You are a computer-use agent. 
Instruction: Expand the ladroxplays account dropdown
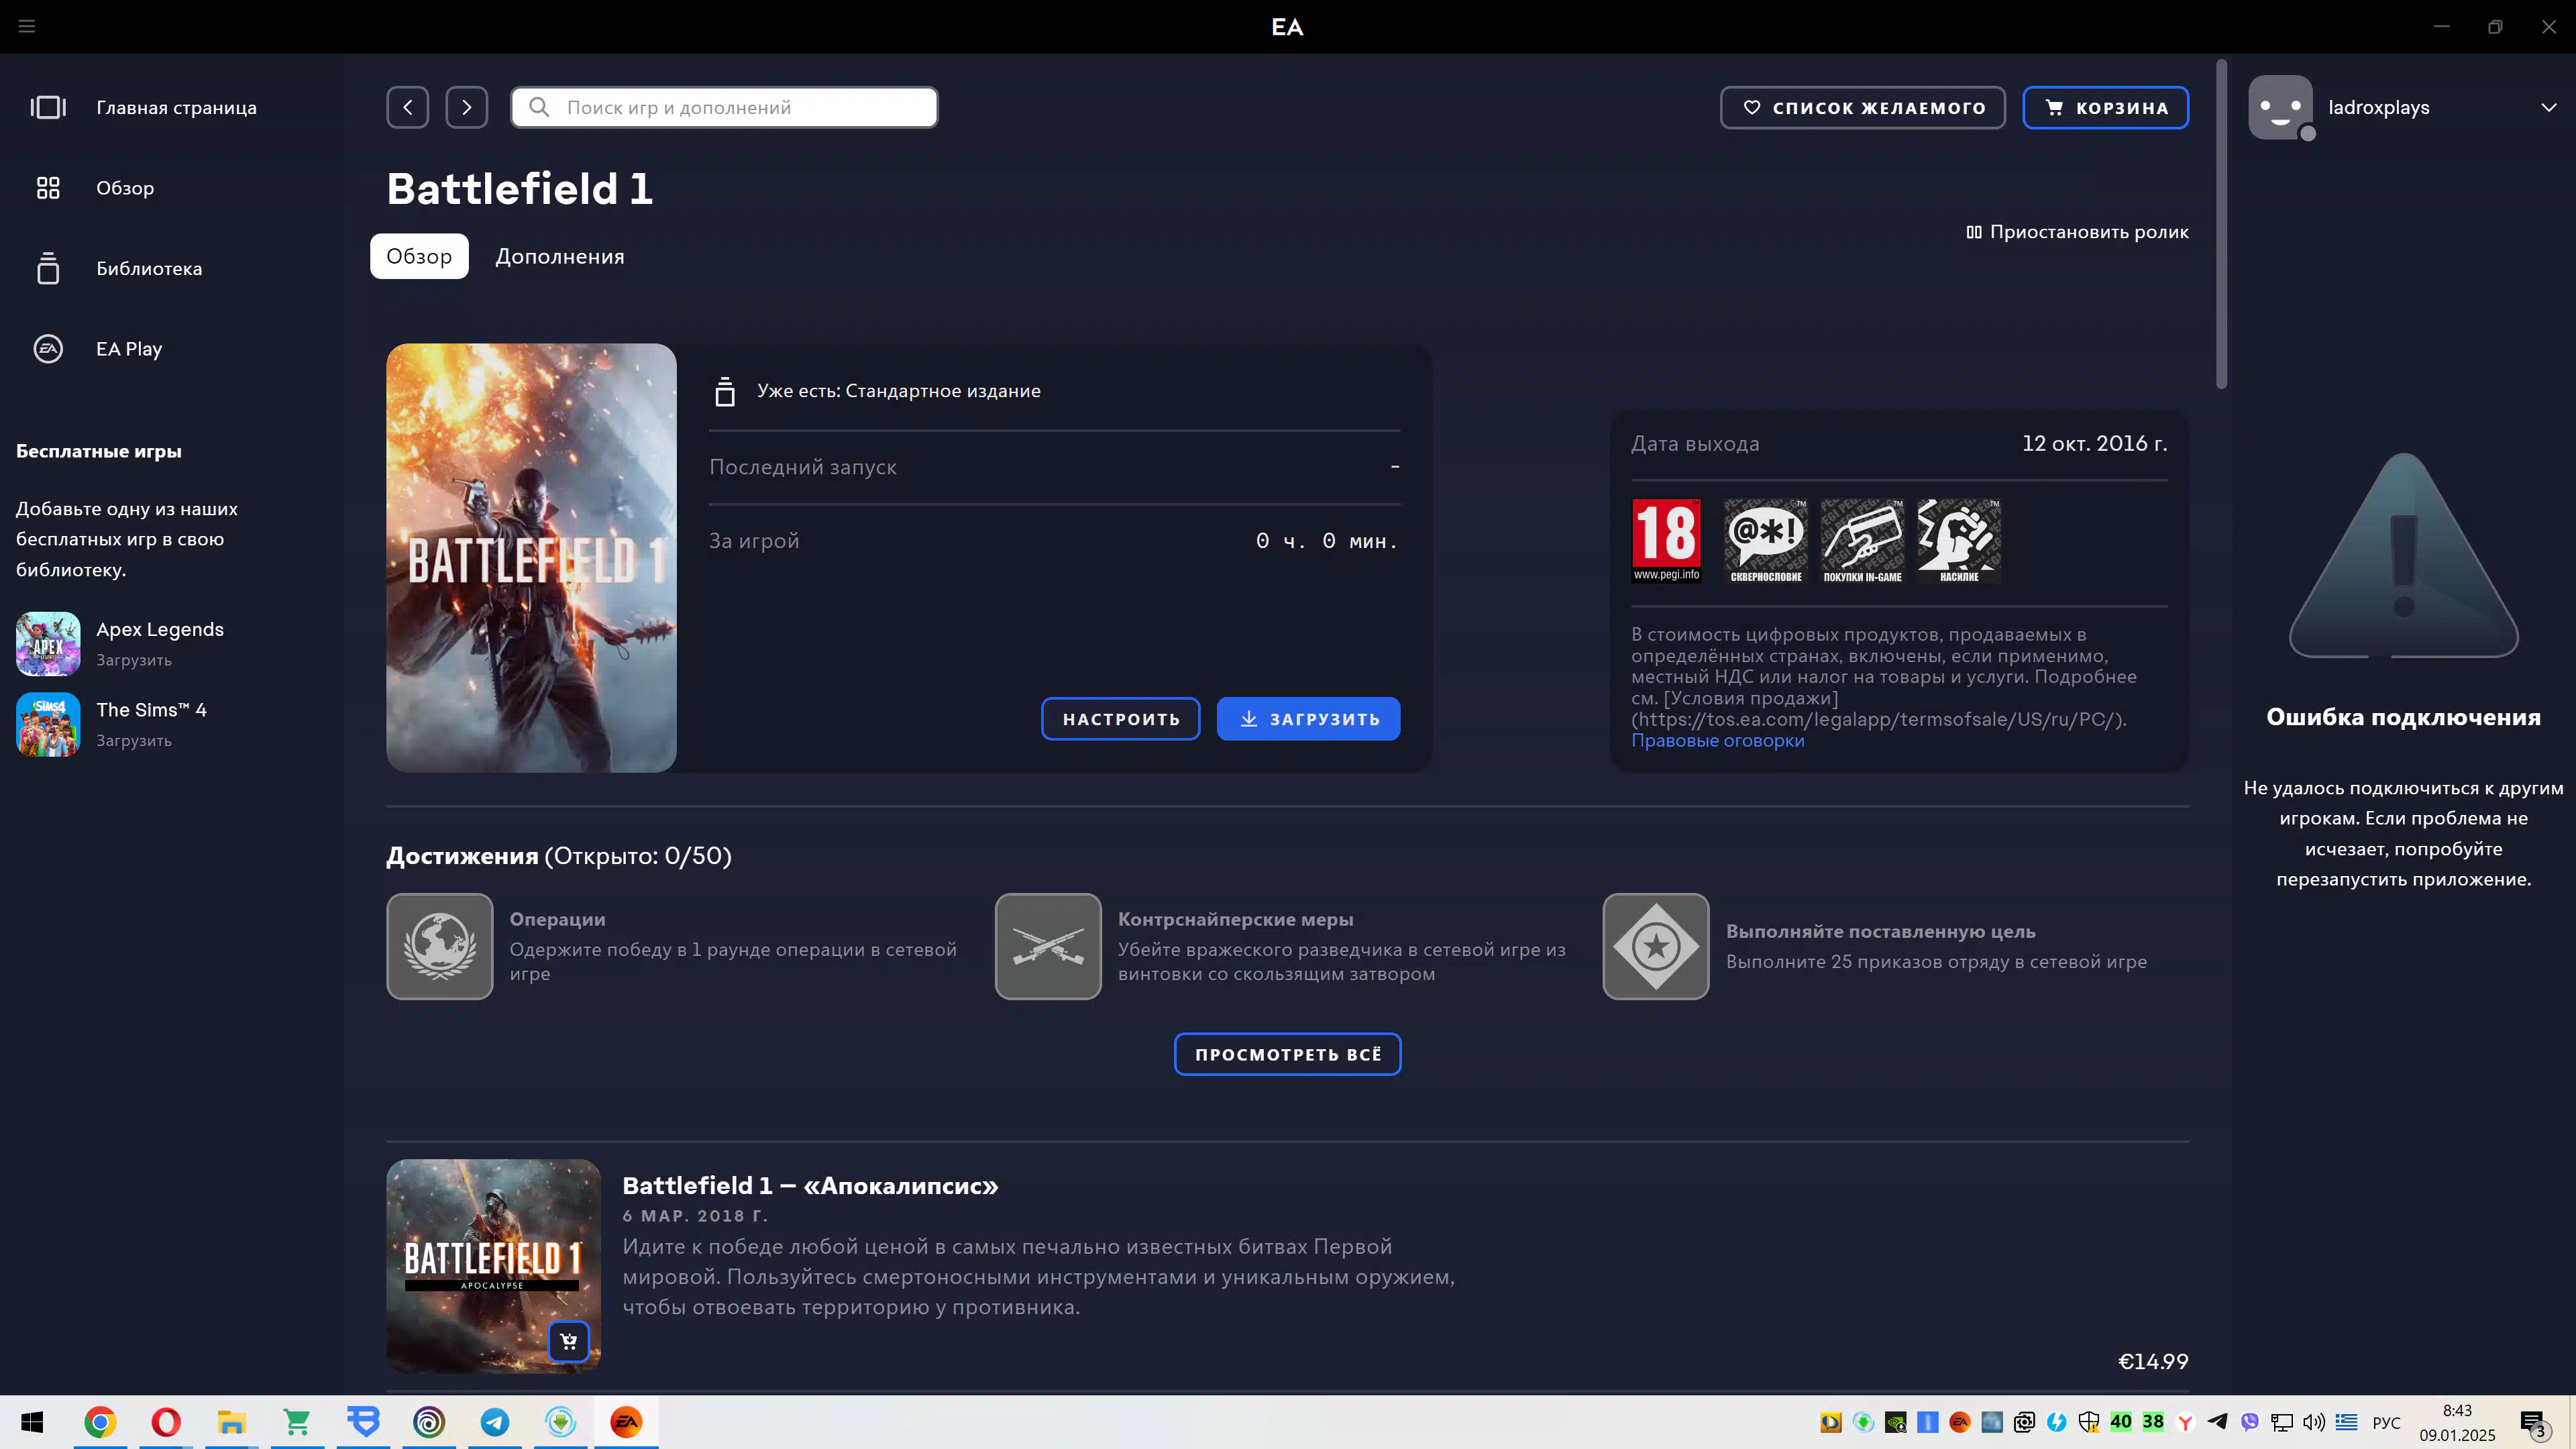(2549, 107)
